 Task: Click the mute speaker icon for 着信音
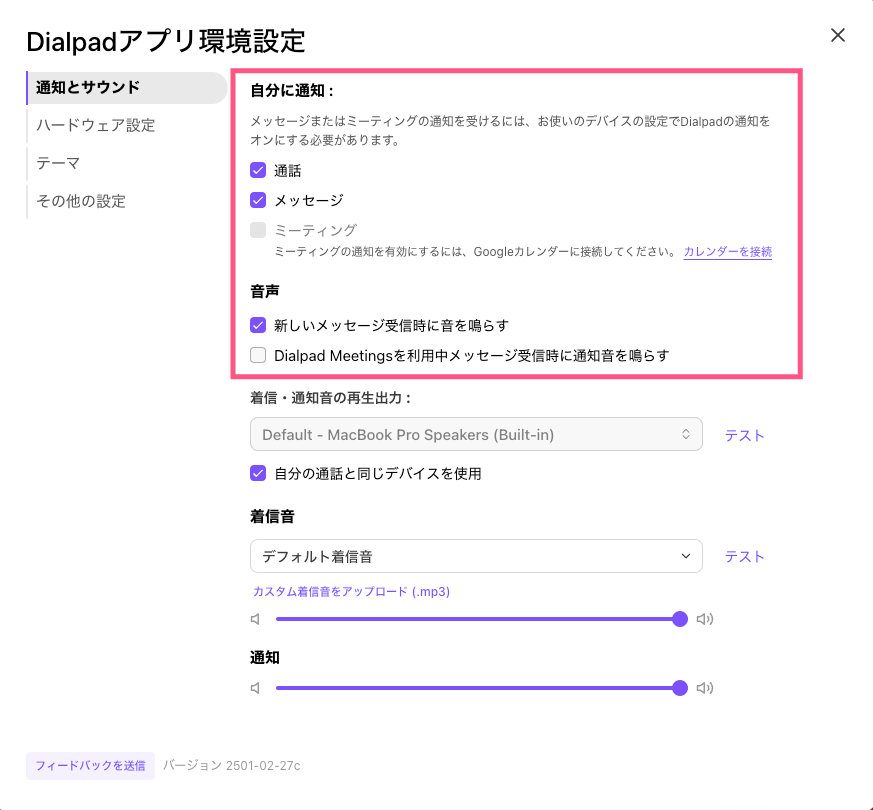click(x=255, y=619)
